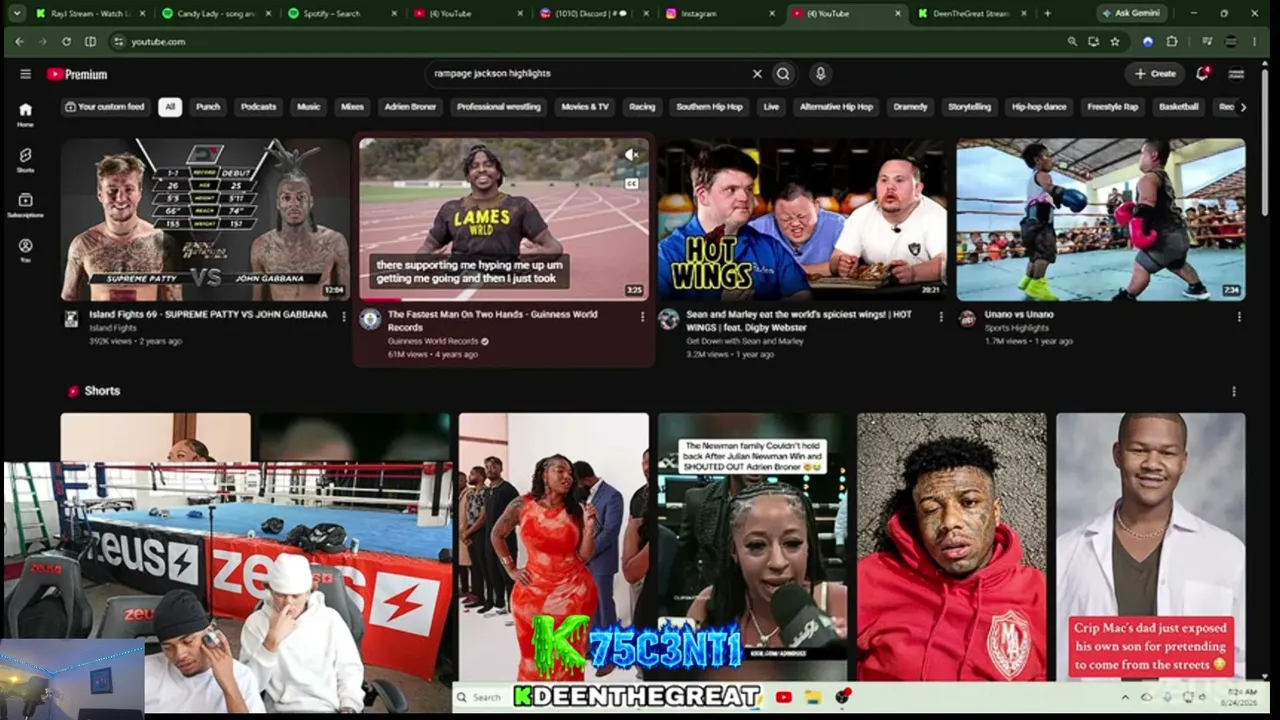Viewport: 1280px width, 720px height.
Task: Switch to the Candy Lady song tab
Action: [215, 13]
